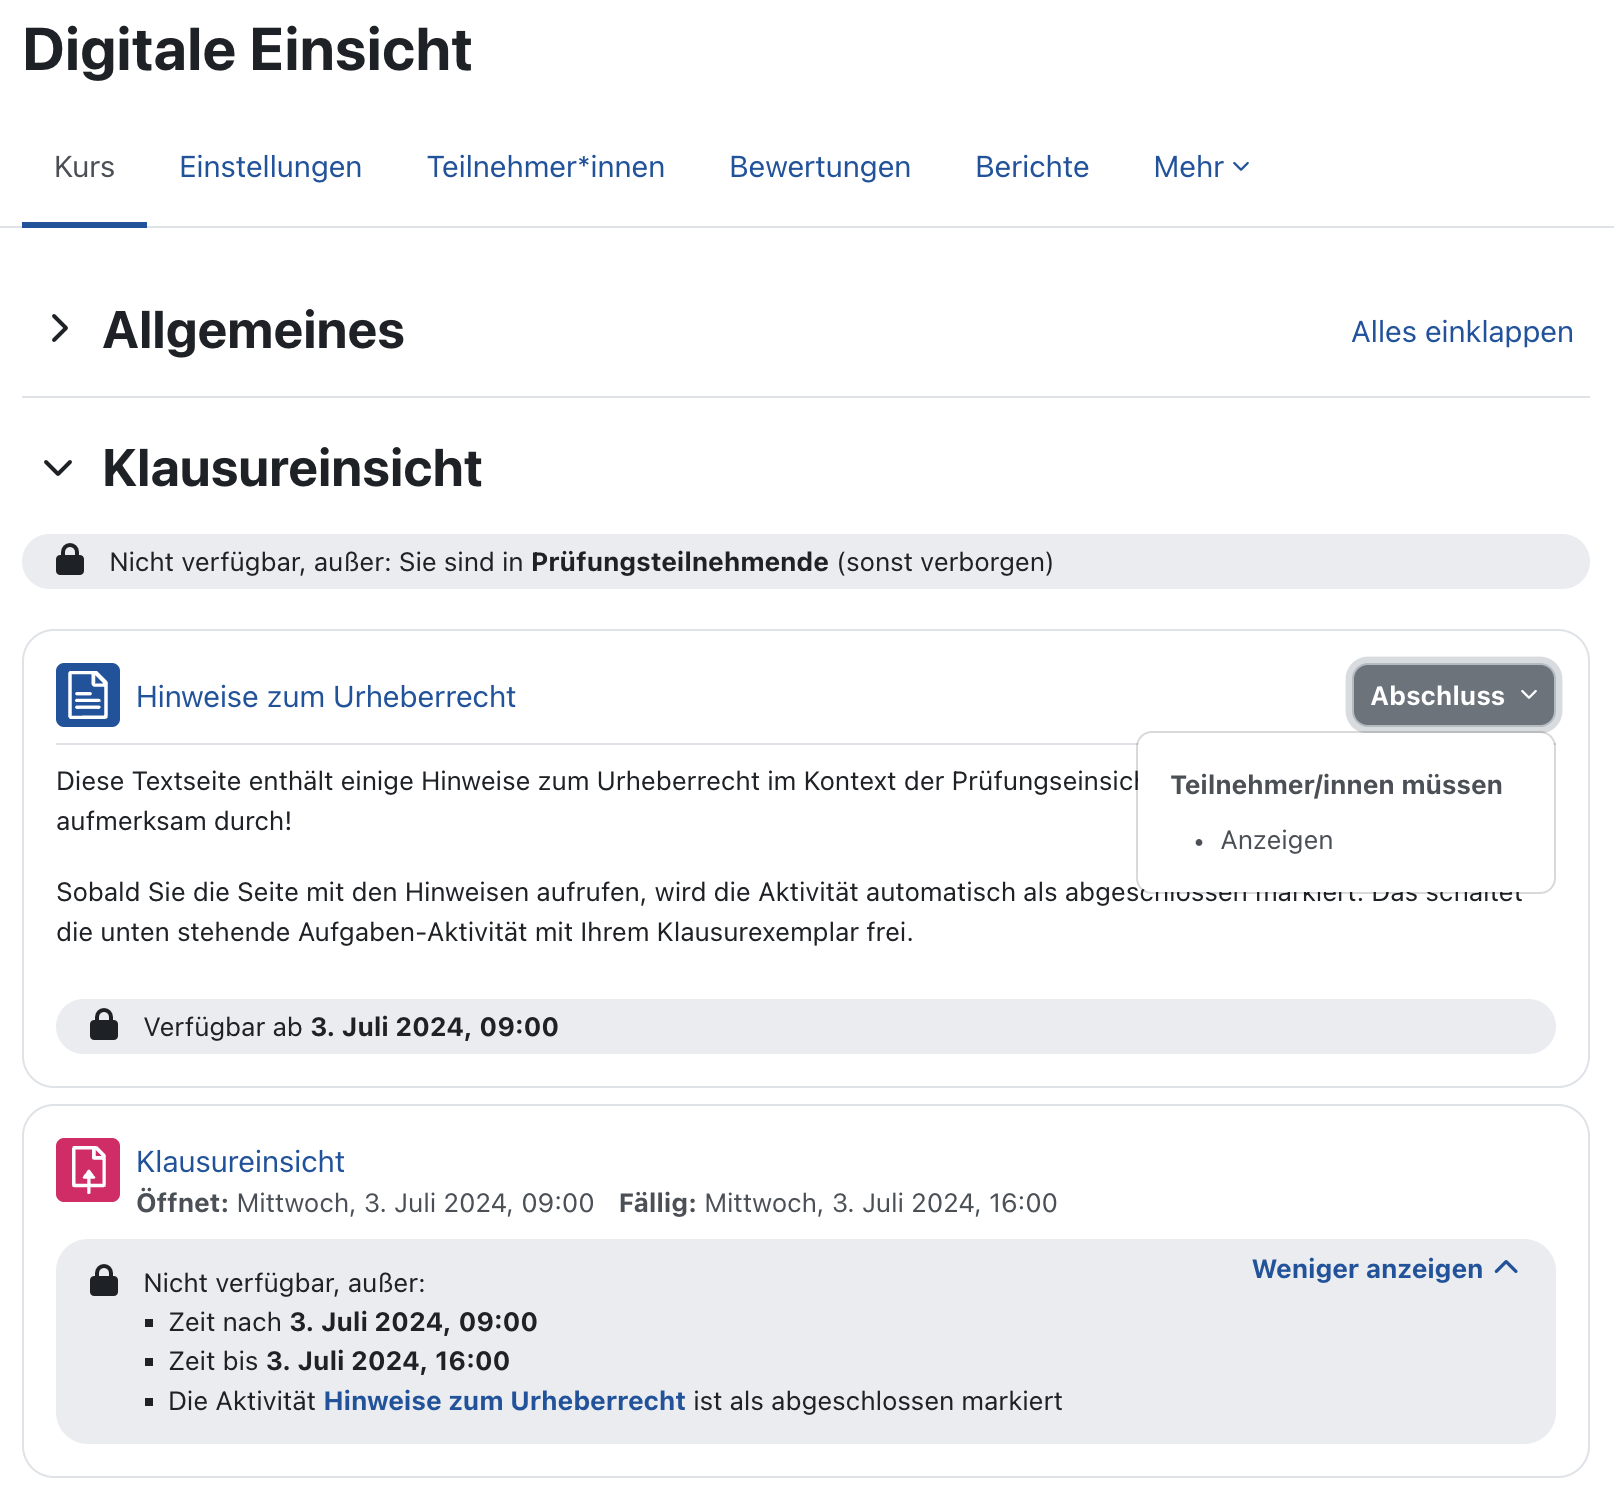
Task: Open the chevron on the Abschluss button
Action: (1529, 695)
